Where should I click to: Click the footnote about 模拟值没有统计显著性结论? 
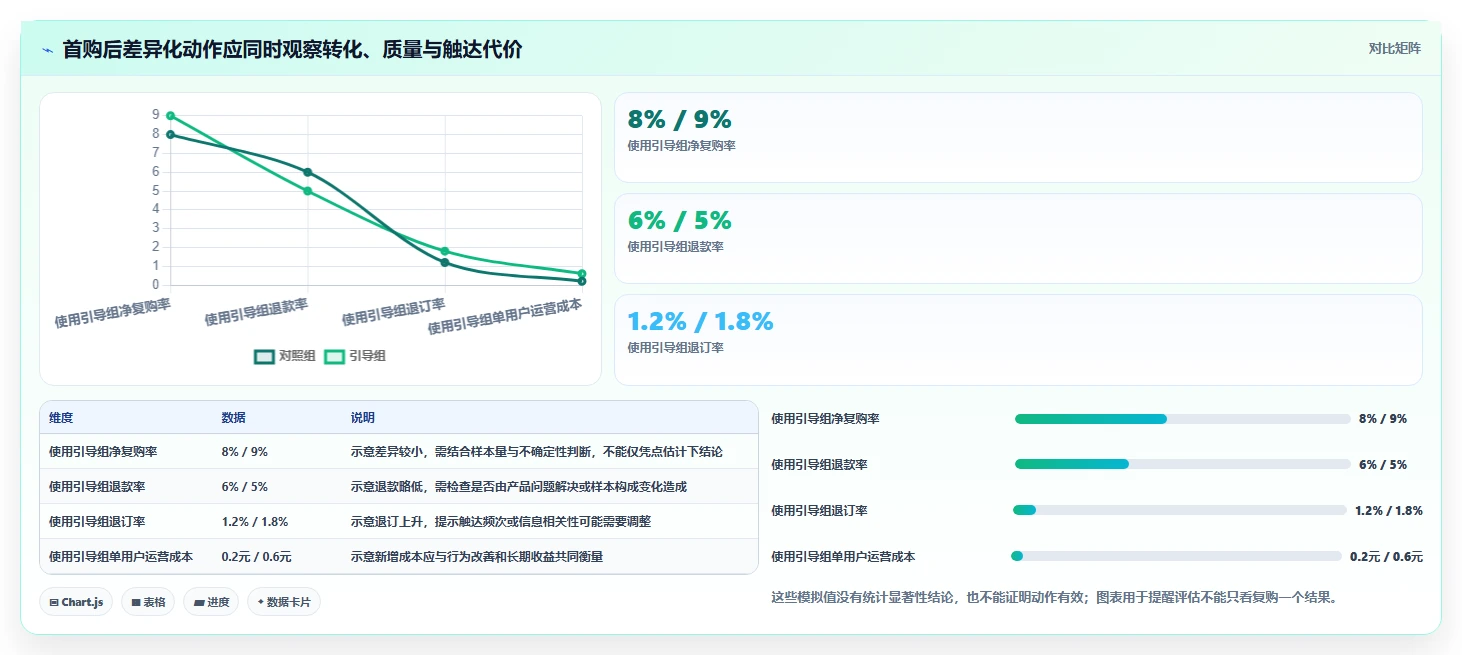(x=1054, y=598)
